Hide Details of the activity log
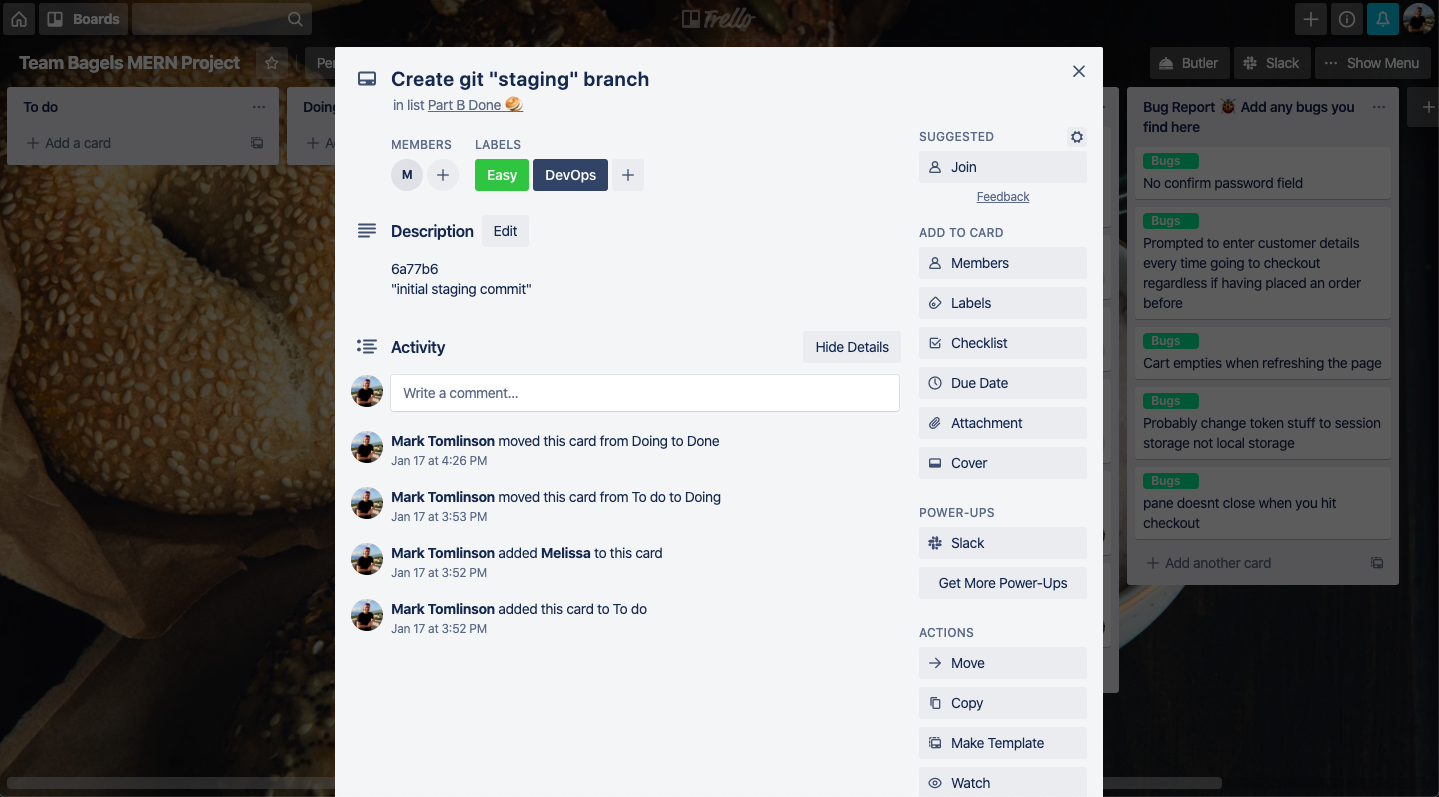The image size is (1439, 797). pyautogui.click(x=852, y=347)
